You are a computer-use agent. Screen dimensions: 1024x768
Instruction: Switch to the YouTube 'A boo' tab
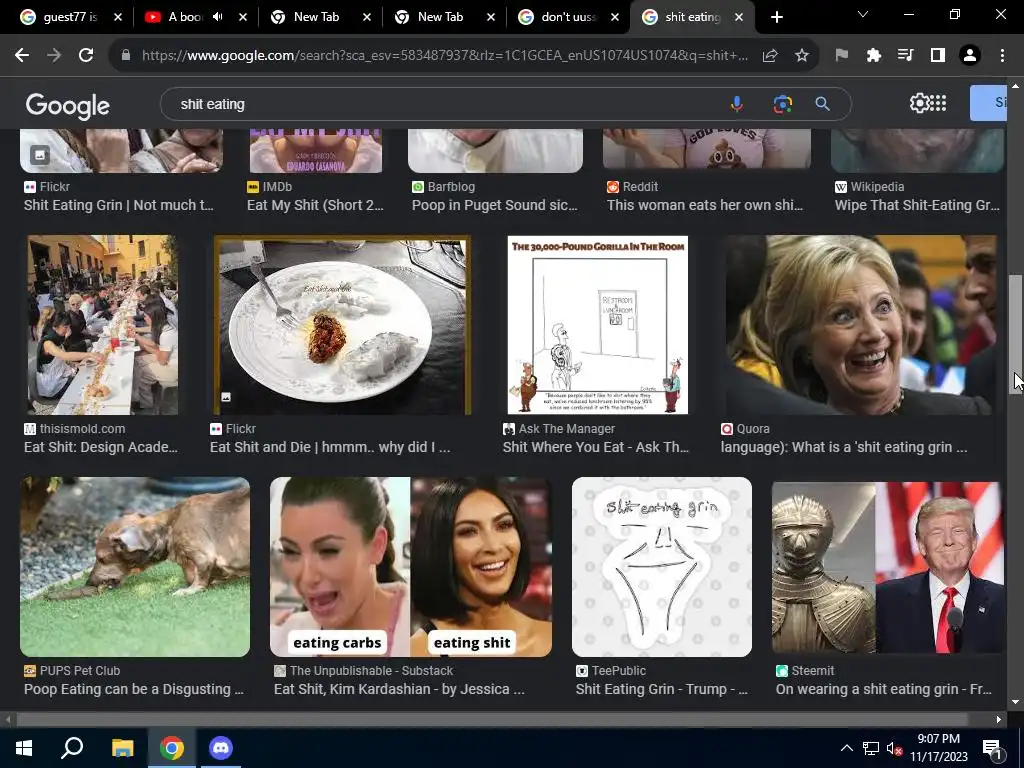point(186,17)
